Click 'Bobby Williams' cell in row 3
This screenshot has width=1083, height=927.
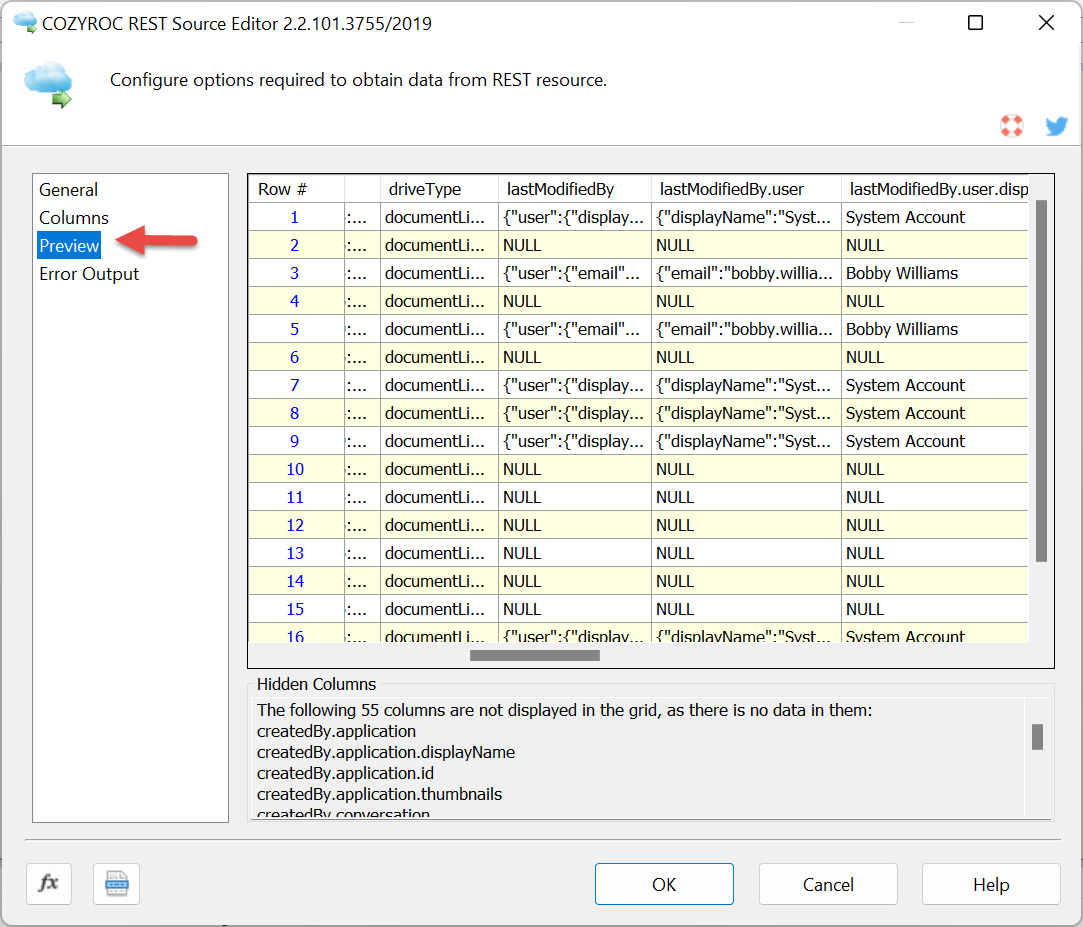click(x=935, y=274)
